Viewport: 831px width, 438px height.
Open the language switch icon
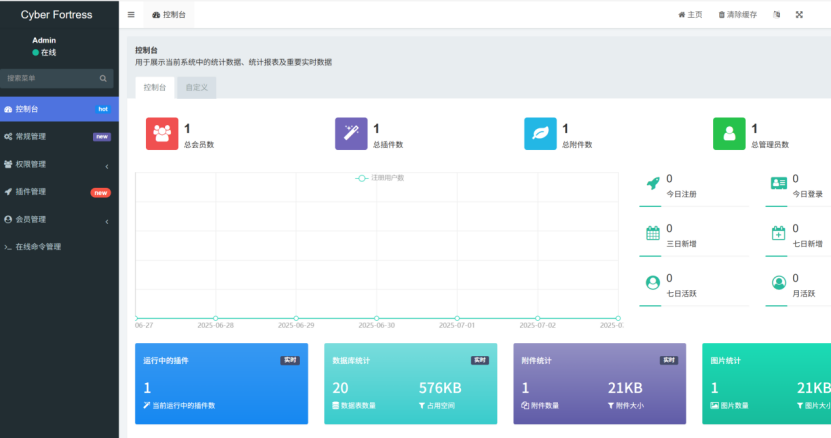pos(776,15)
